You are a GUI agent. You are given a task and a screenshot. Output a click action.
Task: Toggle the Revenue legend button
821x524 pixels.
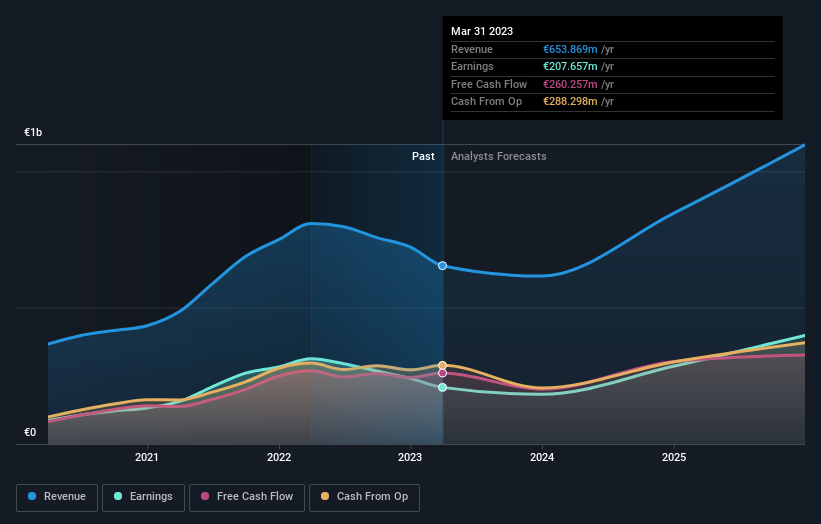(x=57, y=497)
